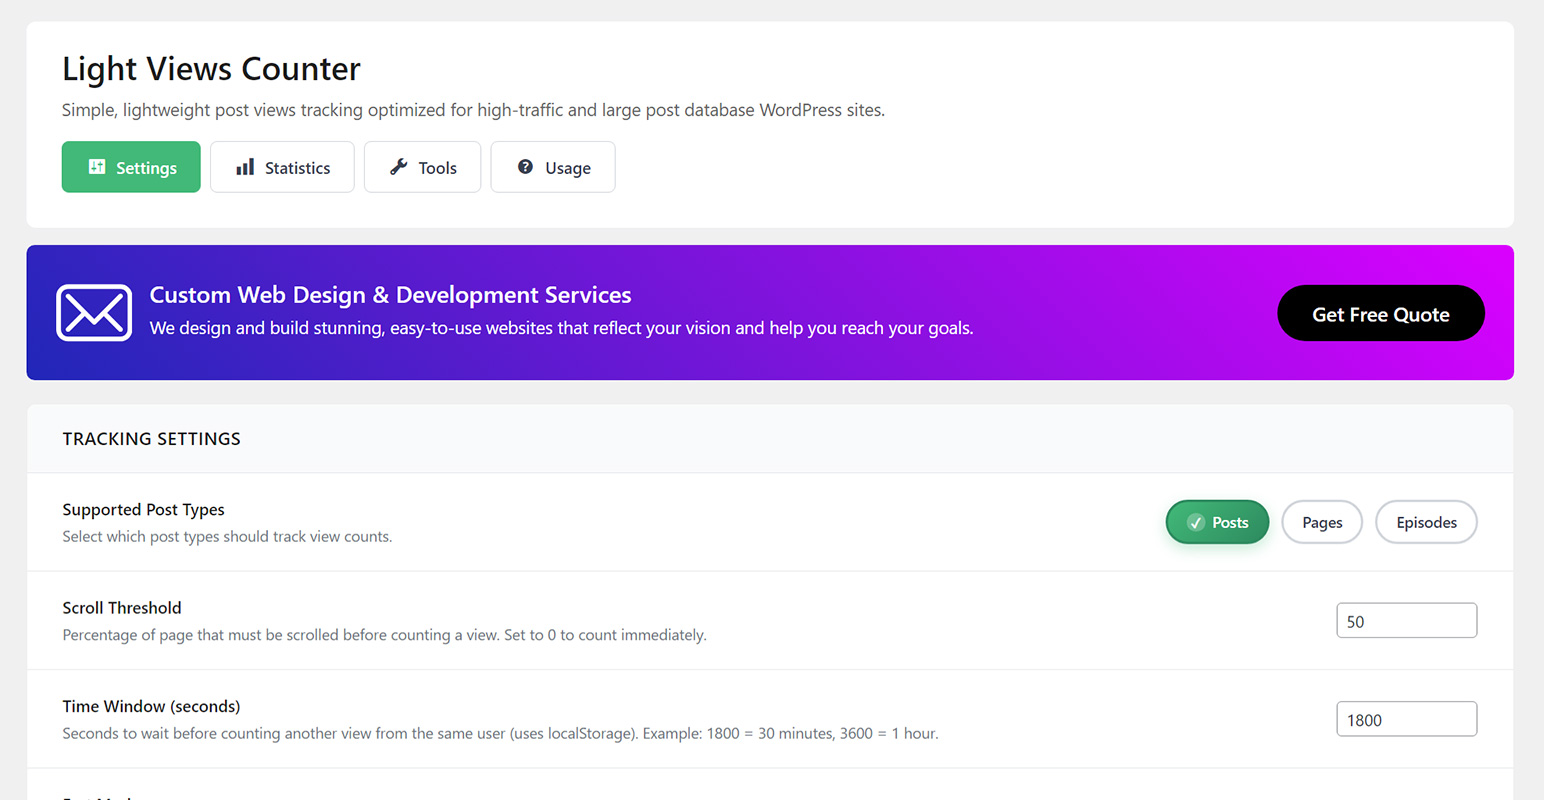Screen dimensions: 1544x800
Task: Click the Custom Web Design banner heading
Action: [390, 295]
